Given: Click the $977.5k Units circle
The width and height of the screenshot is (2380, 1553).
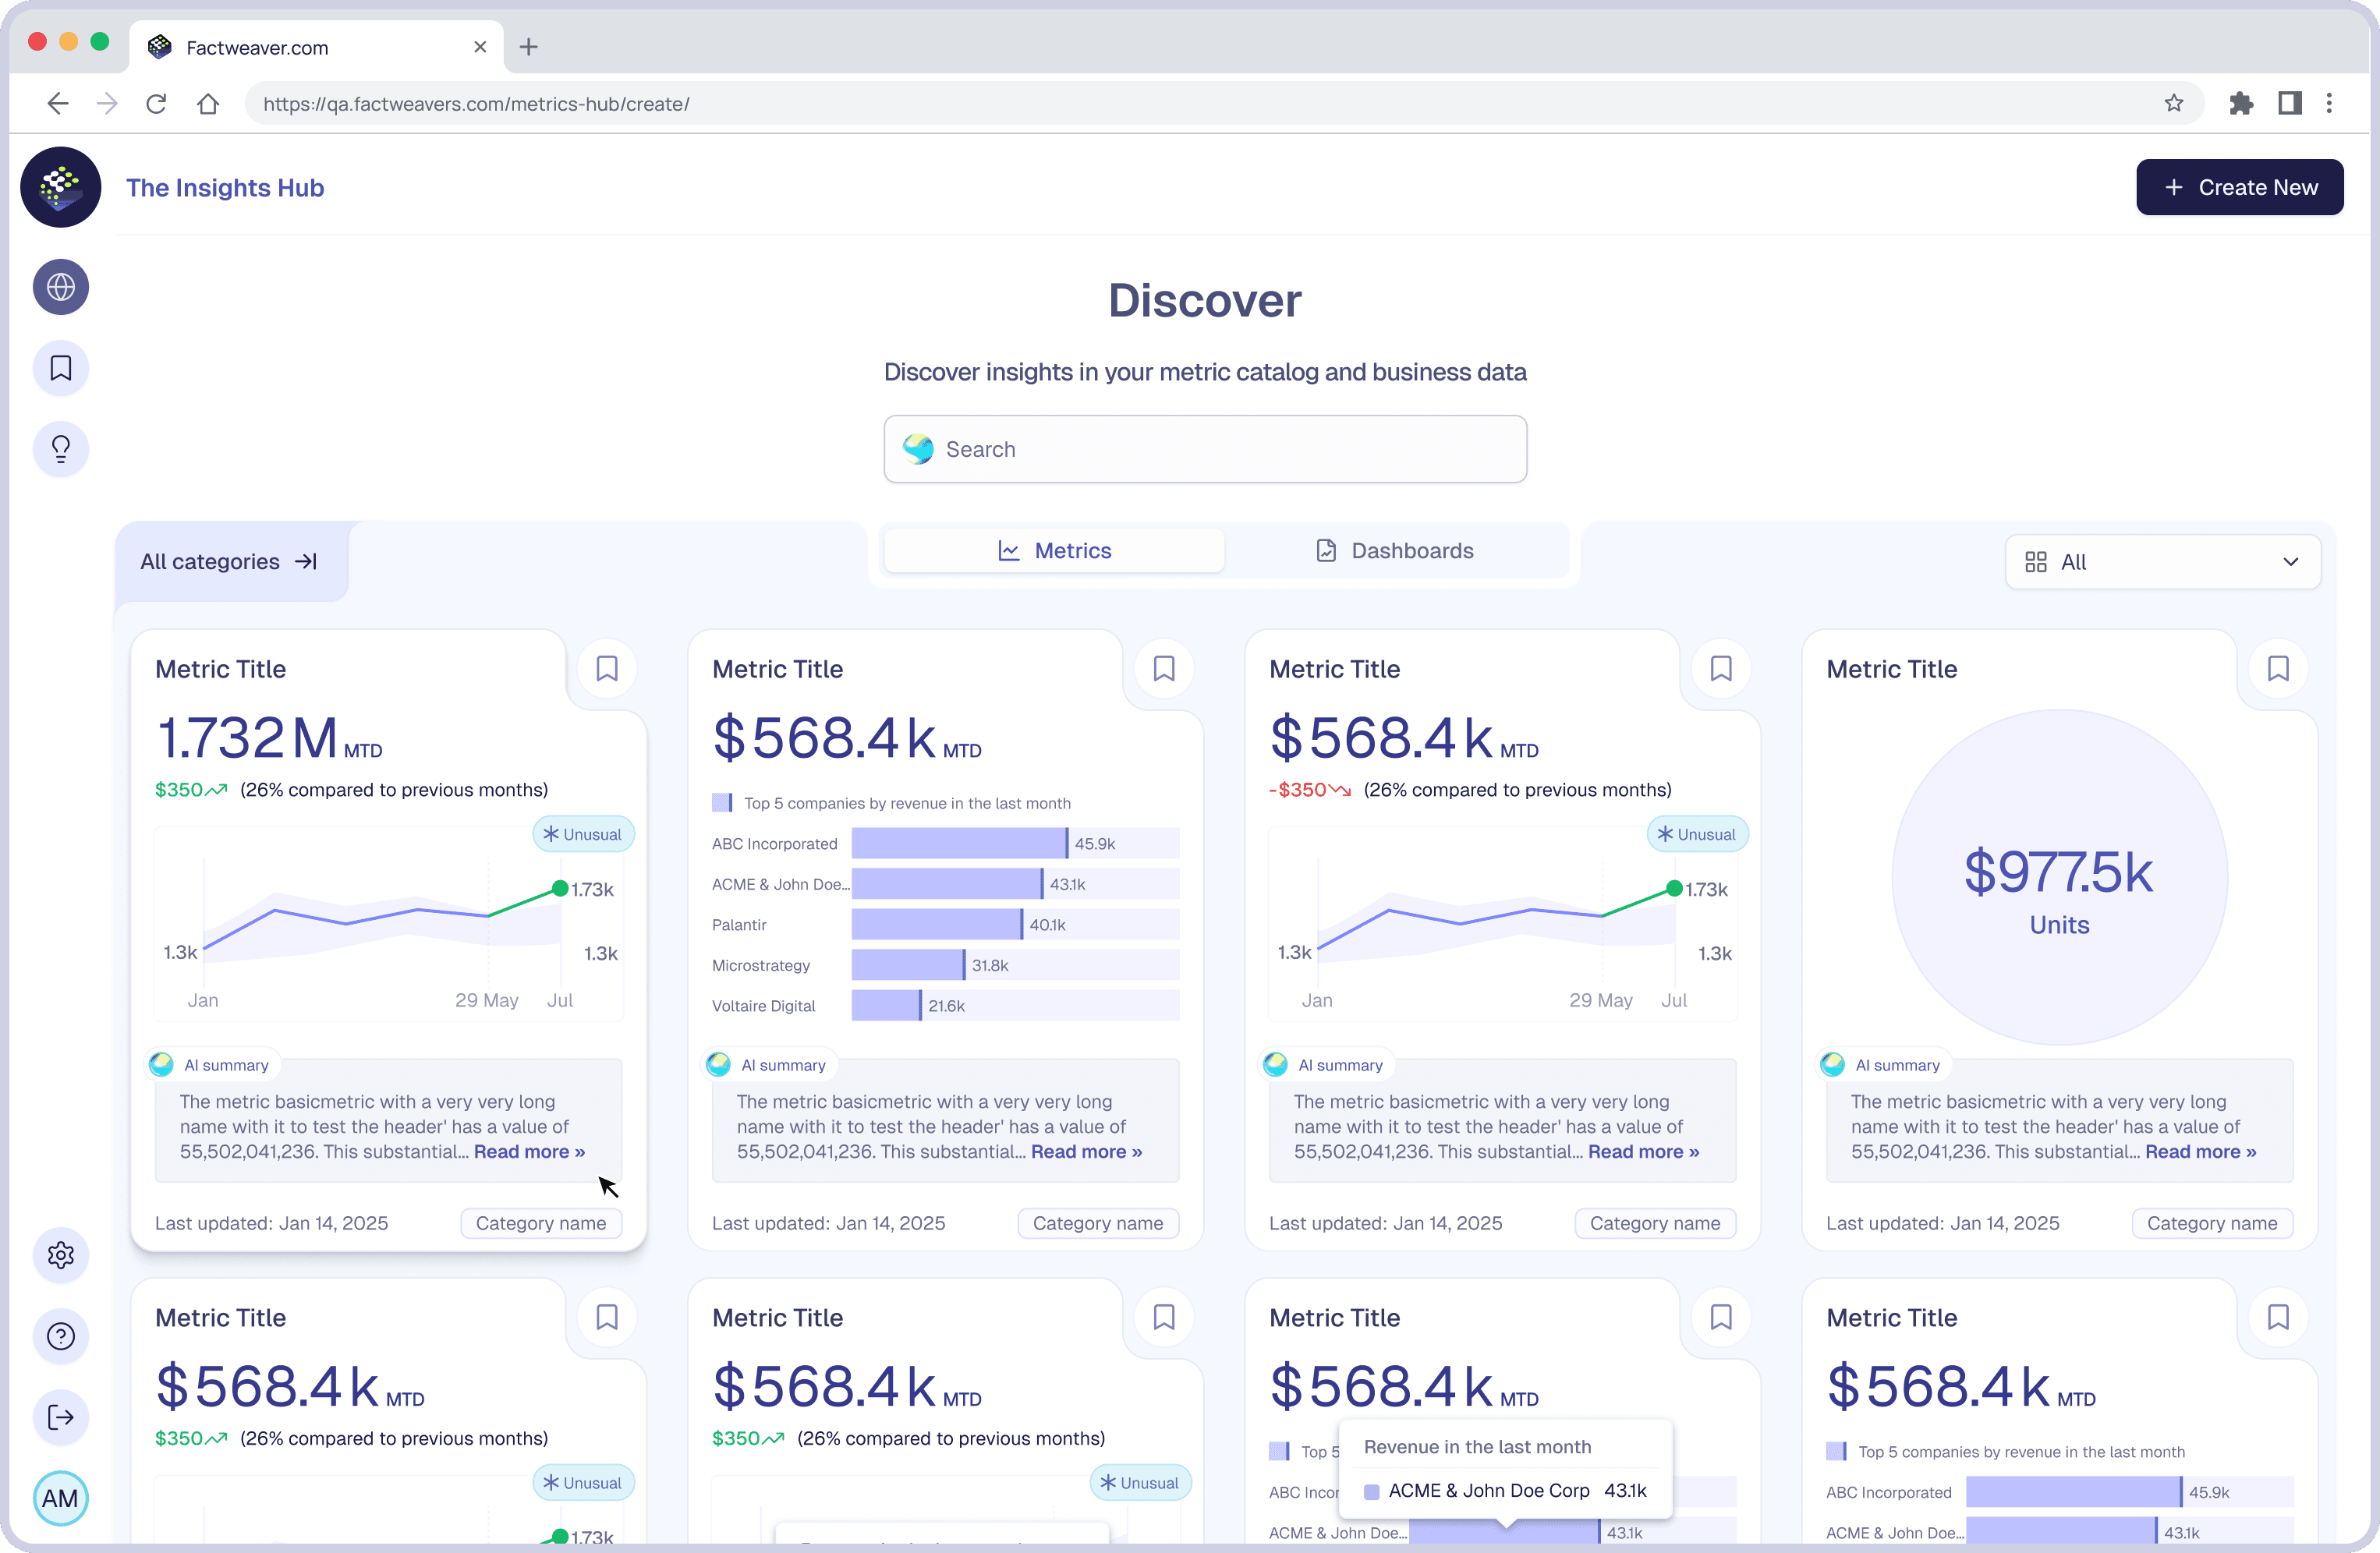Looking at the screenshot, I should coord(2059,877).
